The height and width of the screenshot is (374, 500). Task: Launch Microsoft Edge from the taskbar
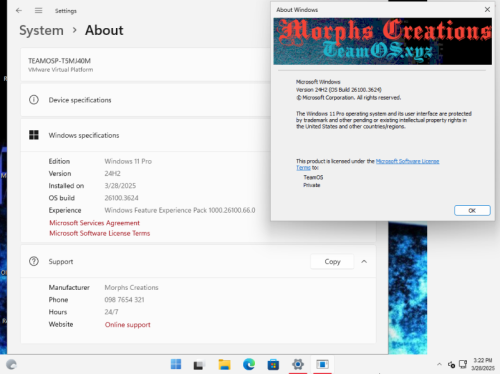click(249, 364)
